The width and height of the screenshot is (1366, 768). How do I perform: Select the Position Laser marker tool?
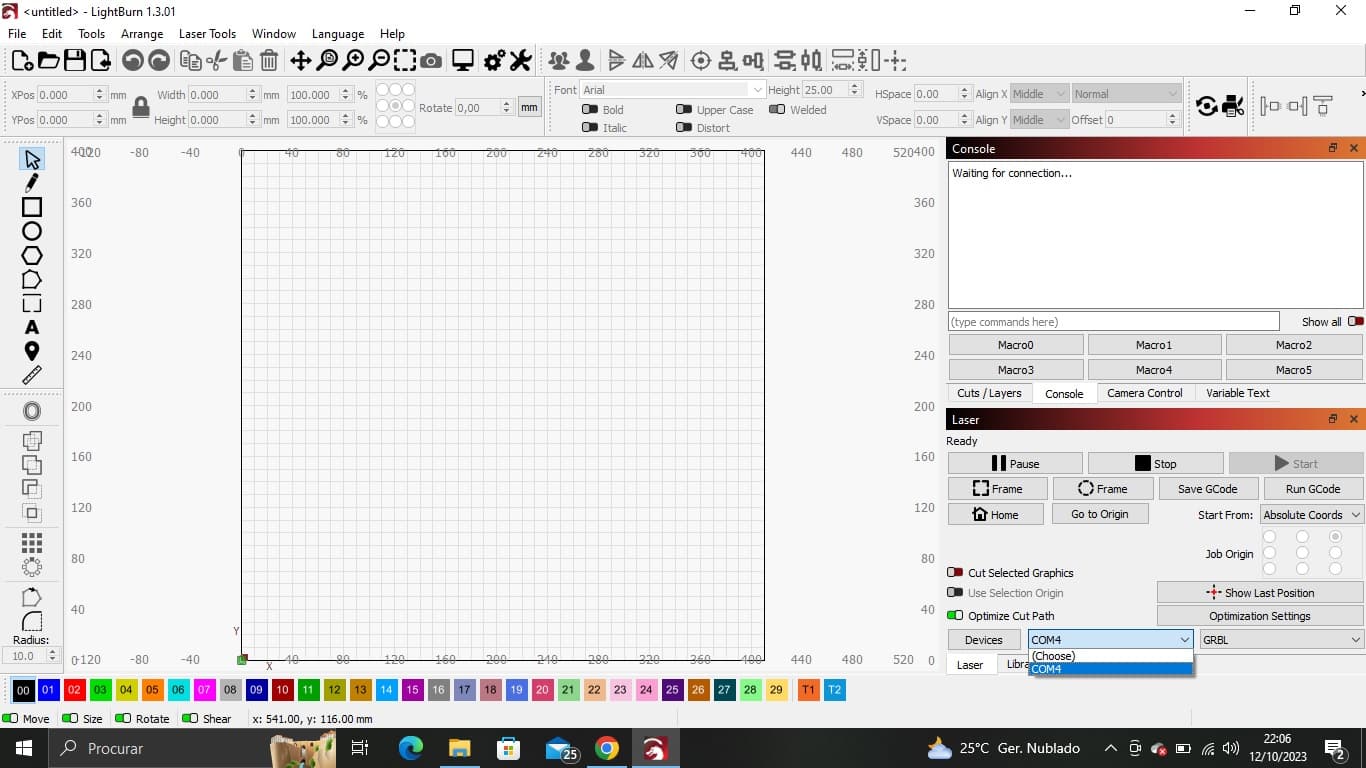click(32, 351)
